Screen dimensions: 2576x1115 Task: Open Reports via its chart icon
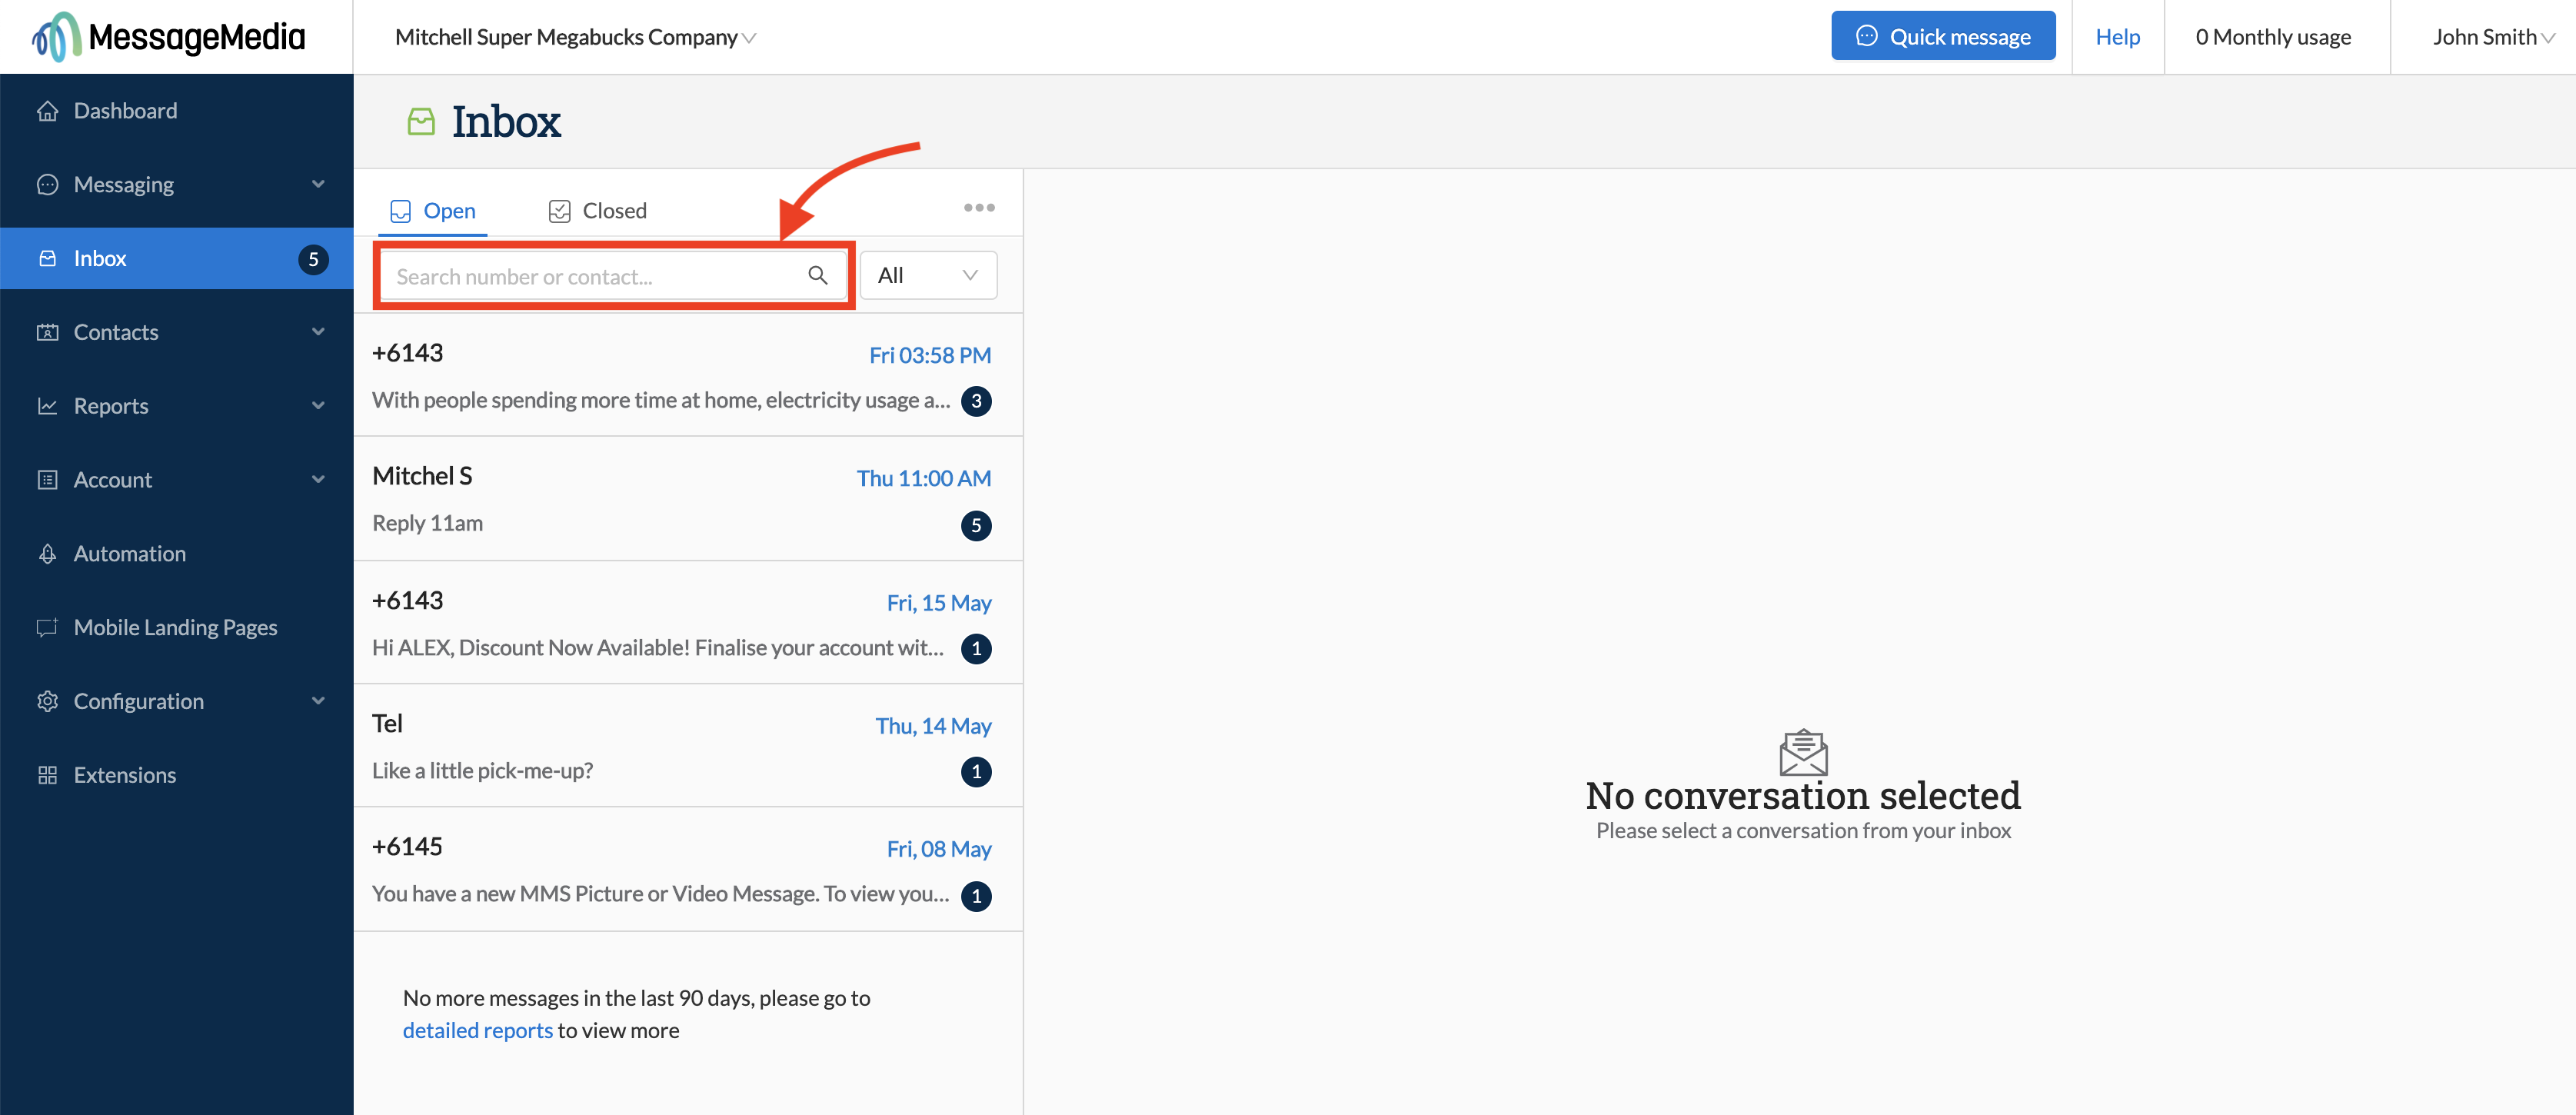click(47, 405)
